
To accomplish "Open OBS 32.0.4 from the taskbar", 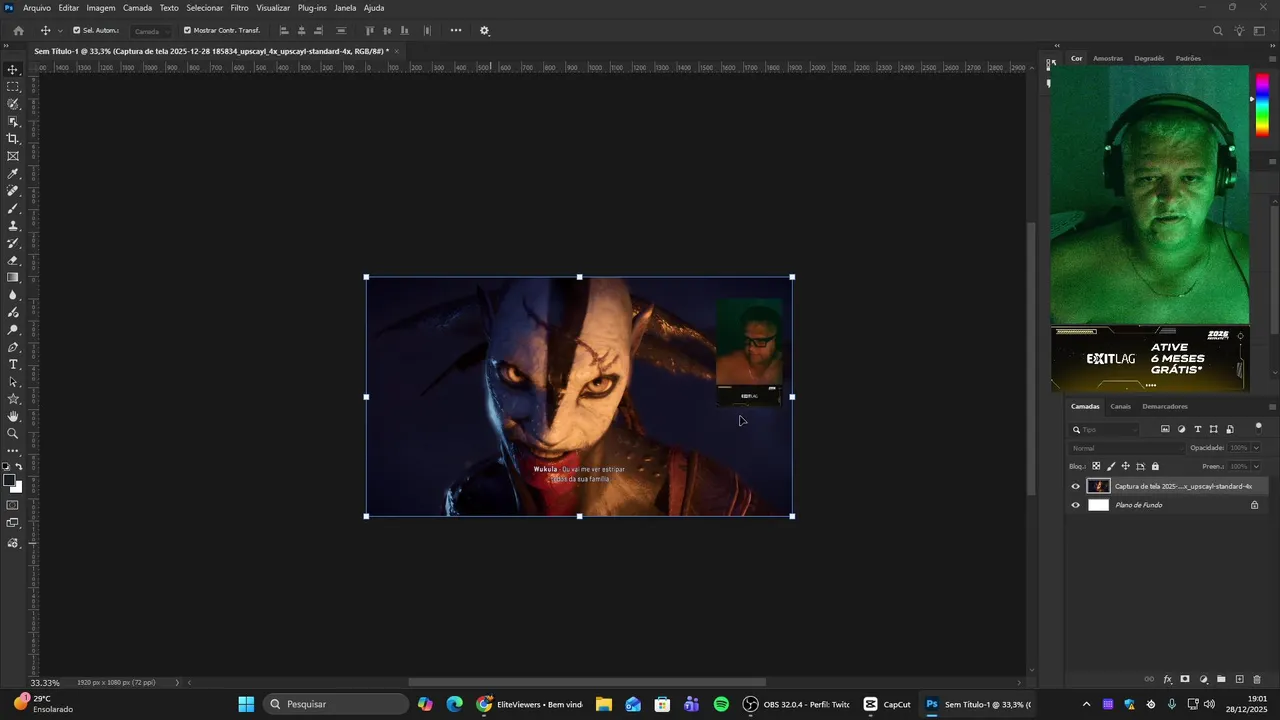I will pyautogui.click(x=796, y=704).
